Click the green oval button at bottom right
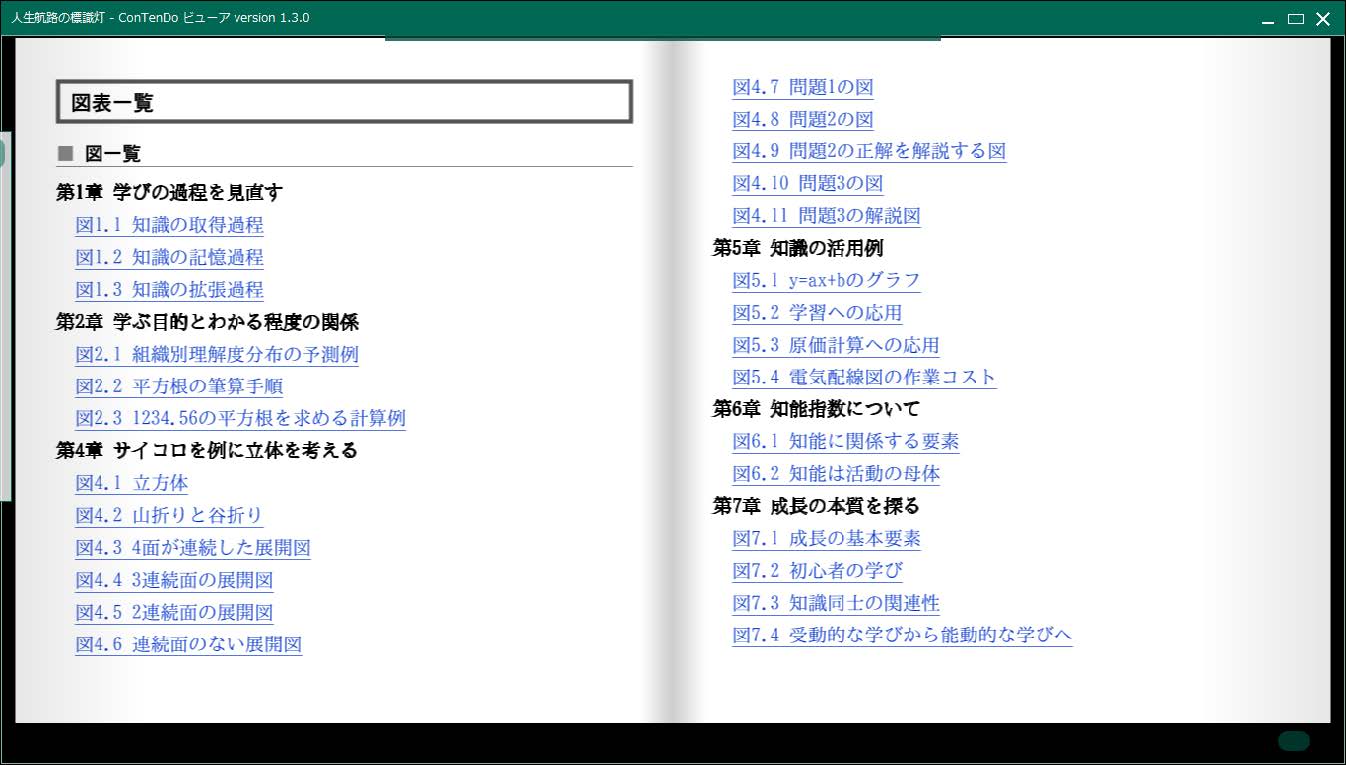Screen dimensions: 1346x765 coord(1293,741)
